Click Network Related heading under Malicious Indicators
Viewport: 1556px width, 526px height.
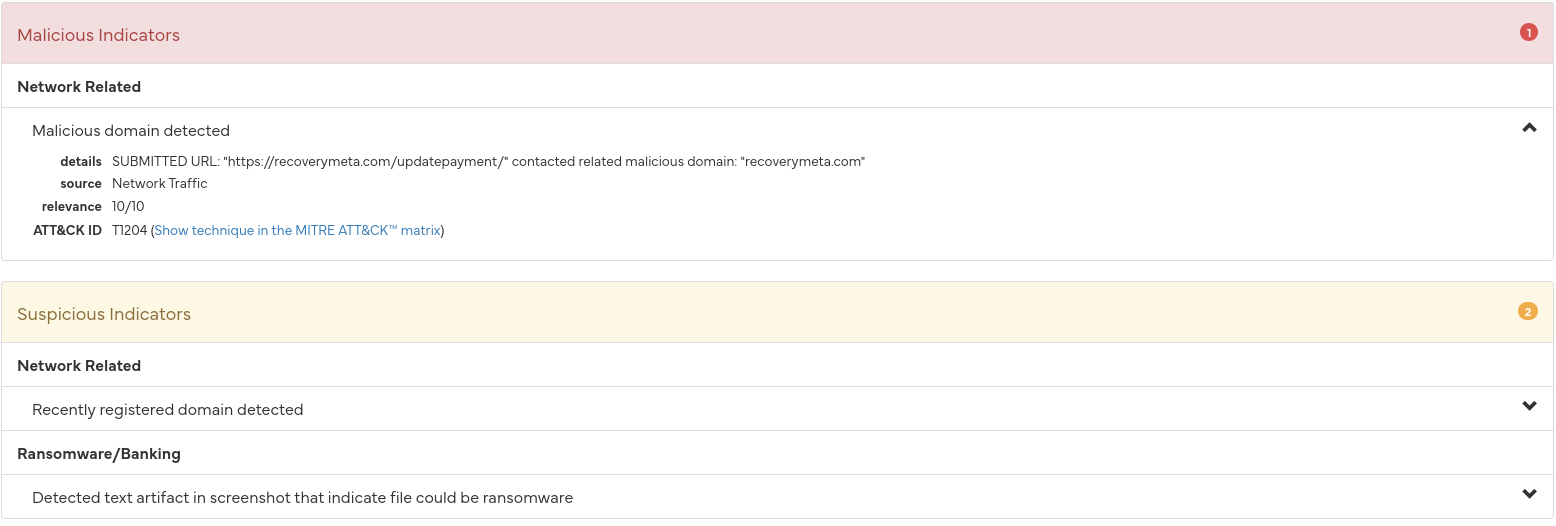pyautogui.click(x=79, y=87)
